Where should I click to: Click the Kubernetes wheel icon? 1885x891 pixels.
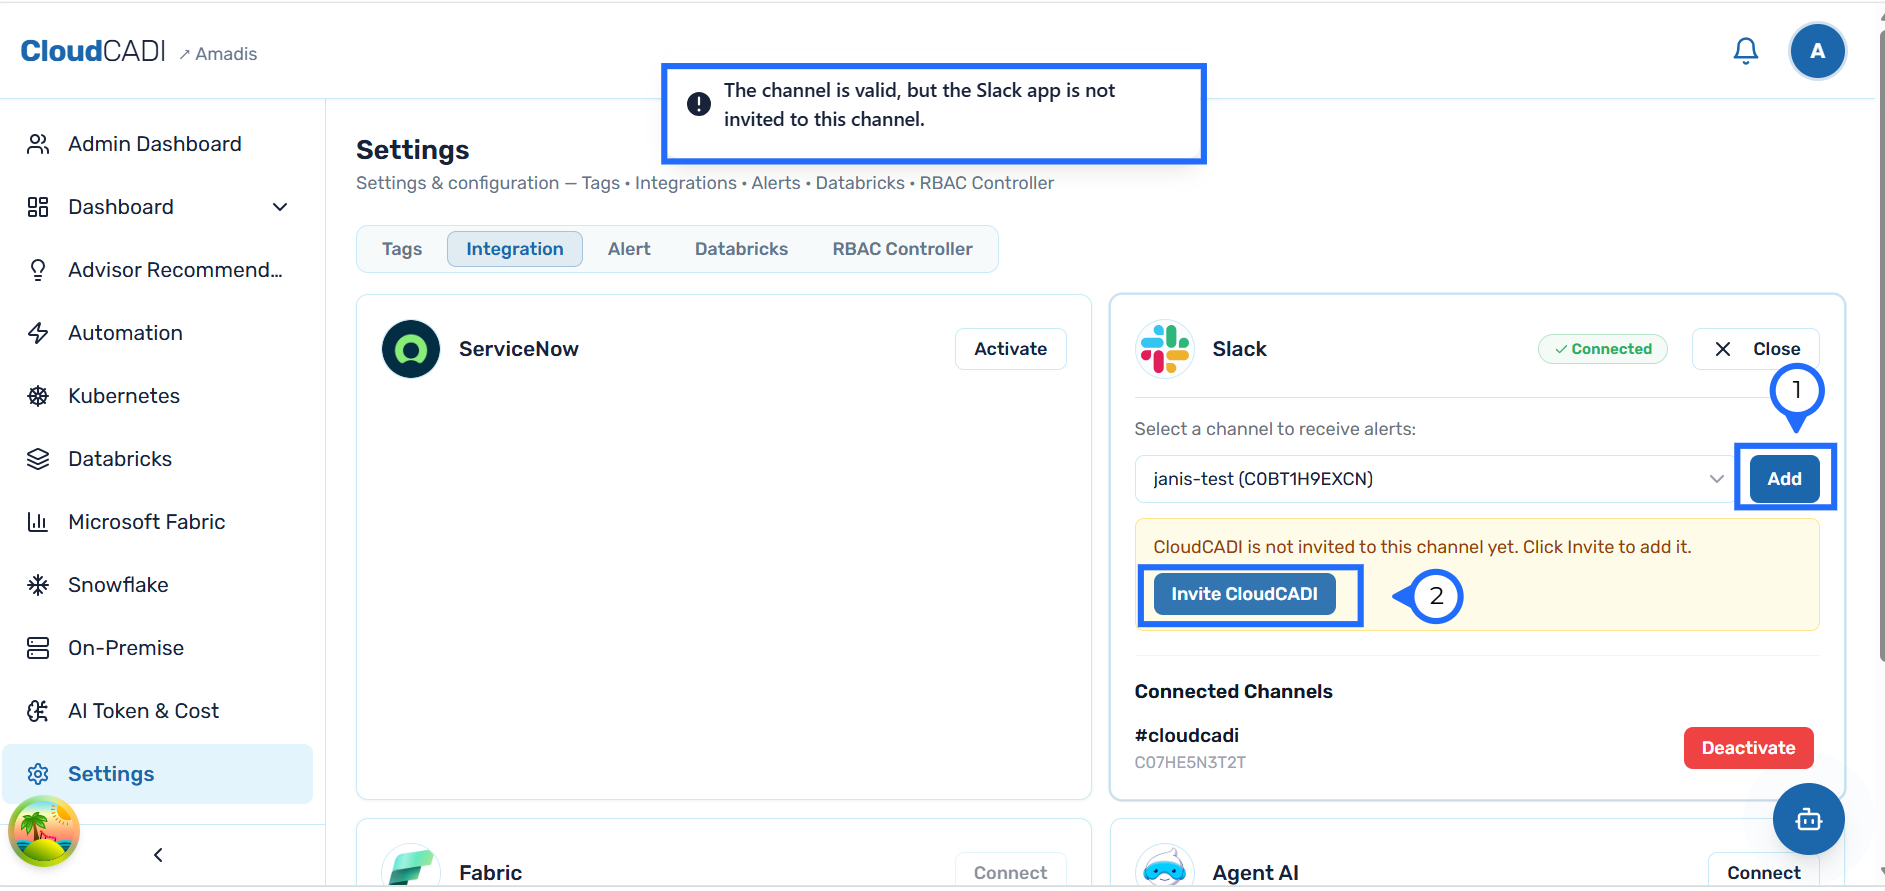pyautogui.click(x=38, y=396)
